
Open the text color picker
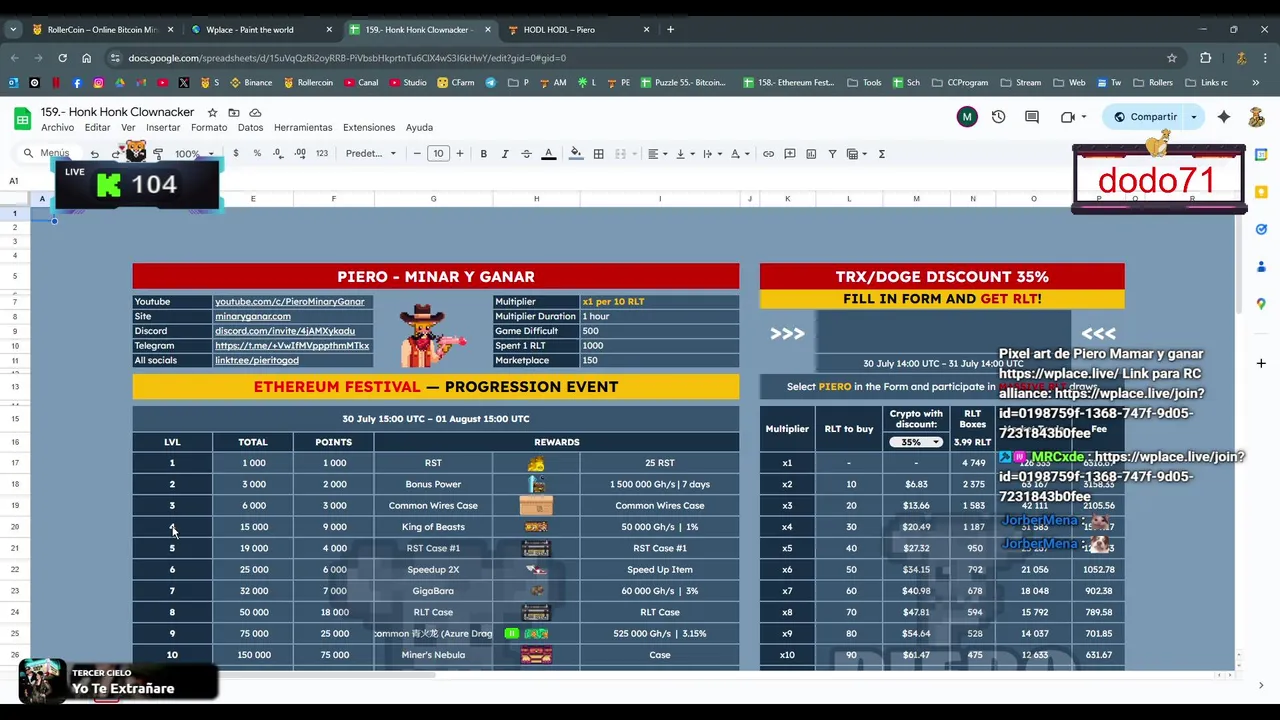[x=548, y=154]
